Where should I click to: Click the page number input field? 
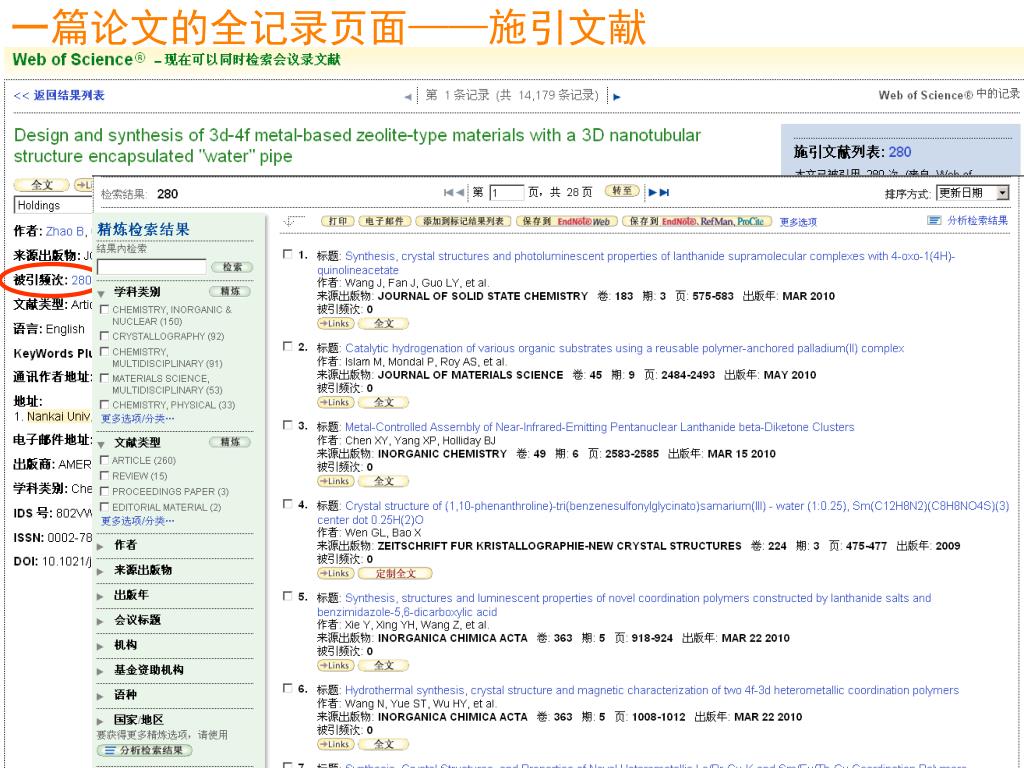click(506, 193)
